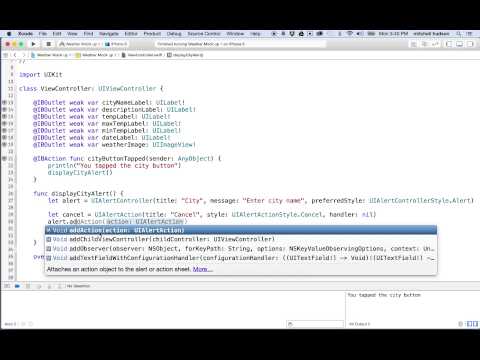Screen dimensions: 480x360
Task: Follow the More... link in completion description
Action: pos(202,269)
